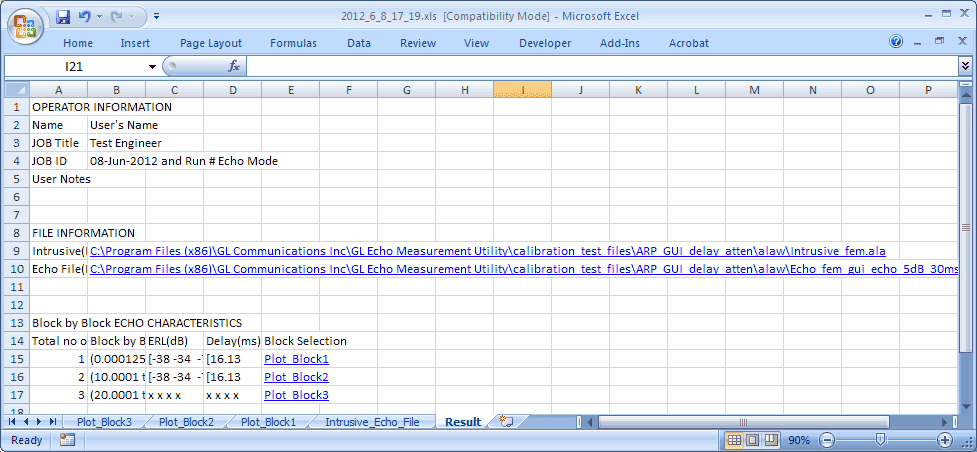Open the Name Box dropdown arrow
This screenshot has height=452, width=977.
click(x=152, y=66)
